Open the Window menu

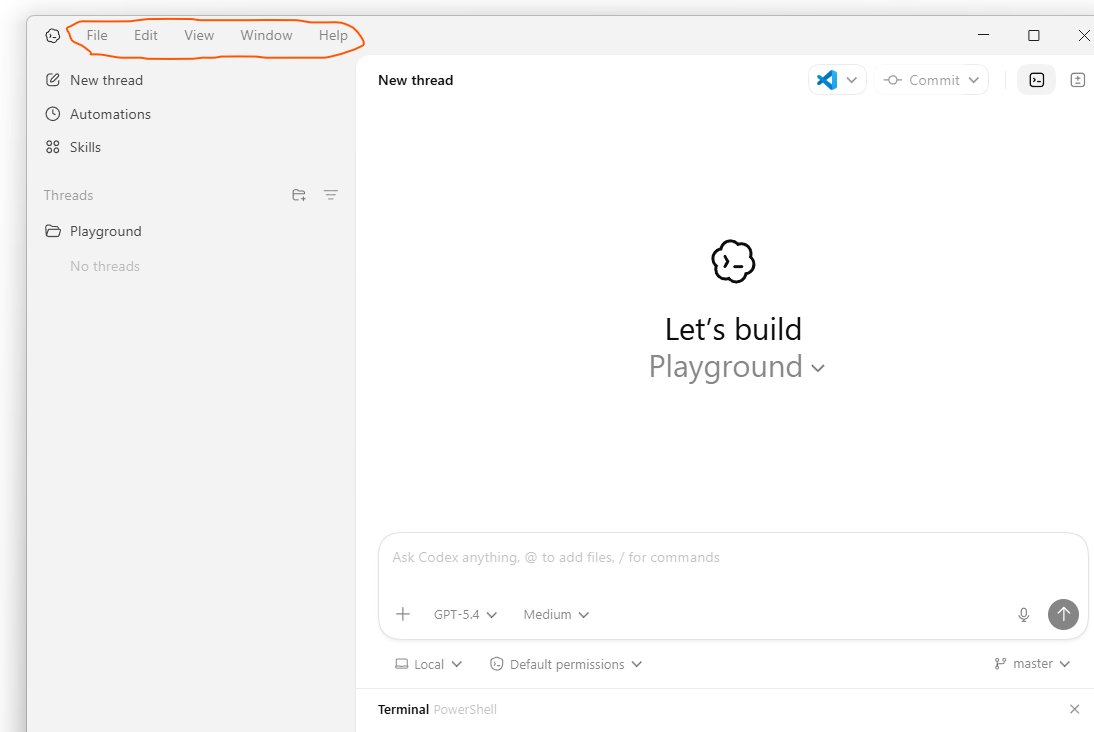coord(267,35)
